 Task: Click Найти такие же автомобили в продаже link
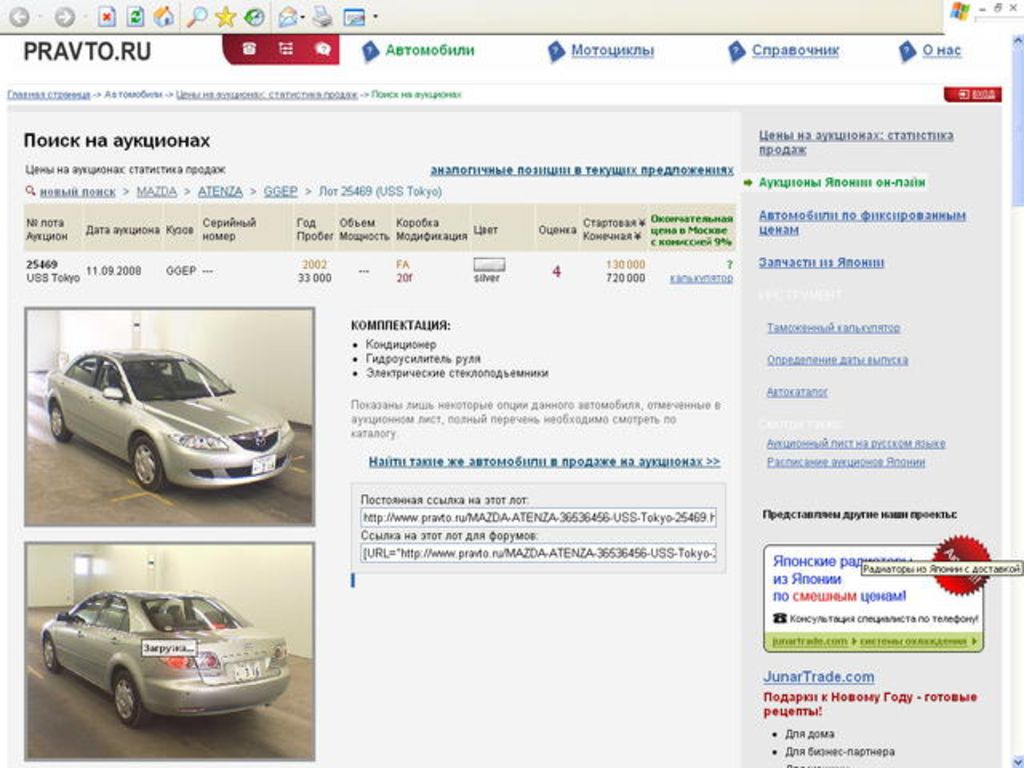coord(544,462)
